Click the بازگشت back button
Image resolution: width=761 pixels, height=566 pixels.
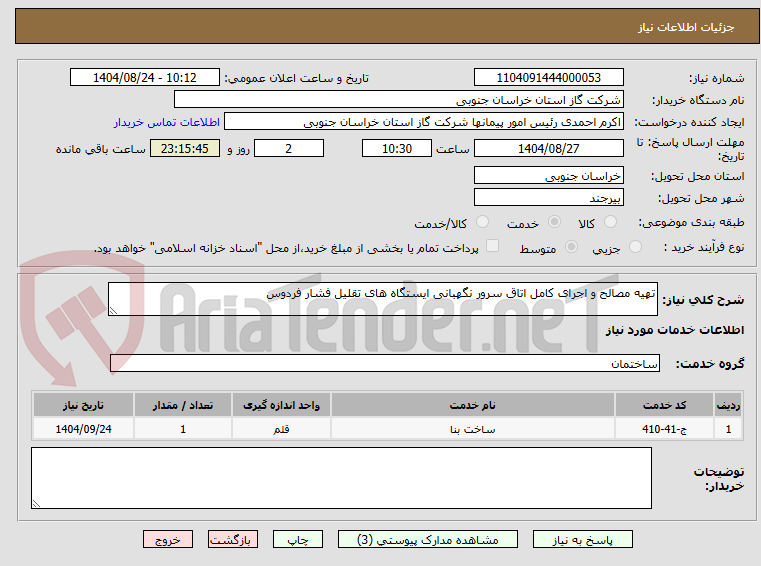tap(232, 539)
